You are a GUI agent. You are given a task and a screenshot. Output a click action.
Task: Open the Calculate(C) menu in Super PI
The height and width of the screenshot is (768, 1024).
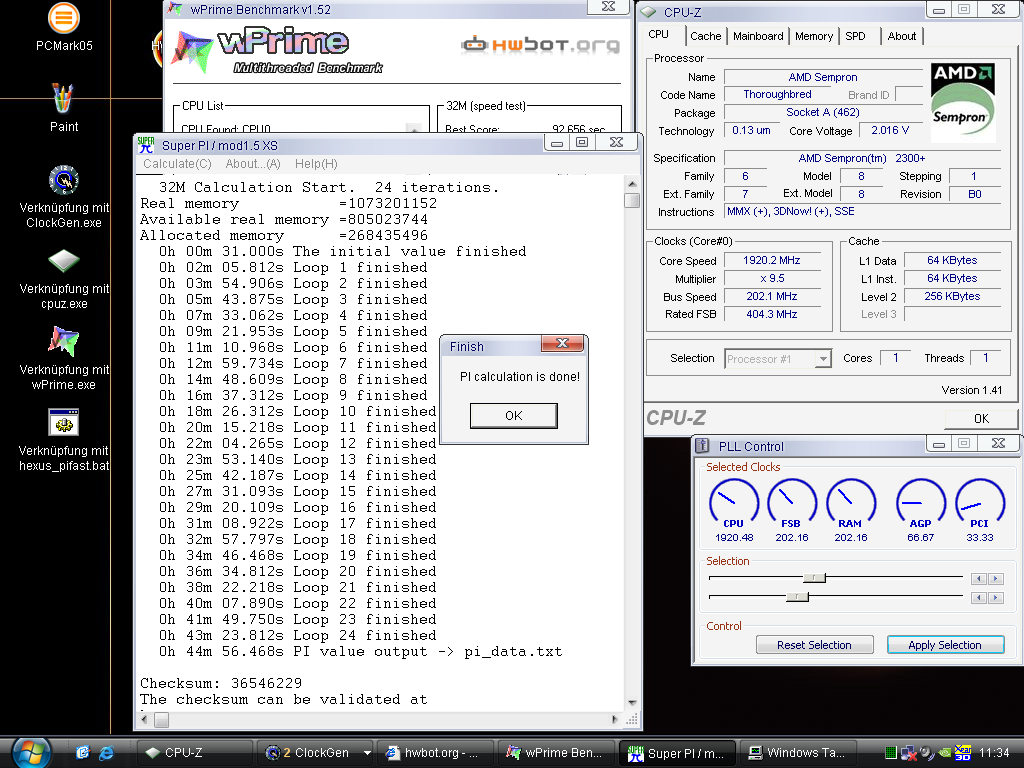pyautogui.click(x=177, y=164)
